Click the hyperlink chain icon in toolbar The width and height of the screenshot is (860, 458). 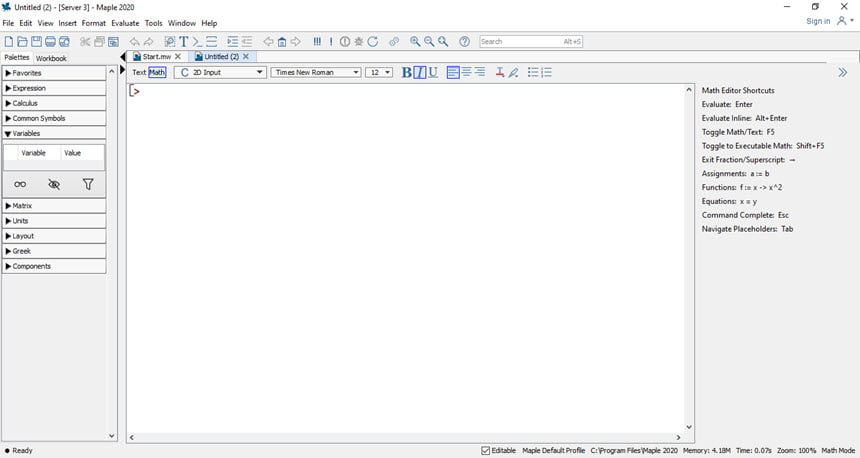click(394, 42)
